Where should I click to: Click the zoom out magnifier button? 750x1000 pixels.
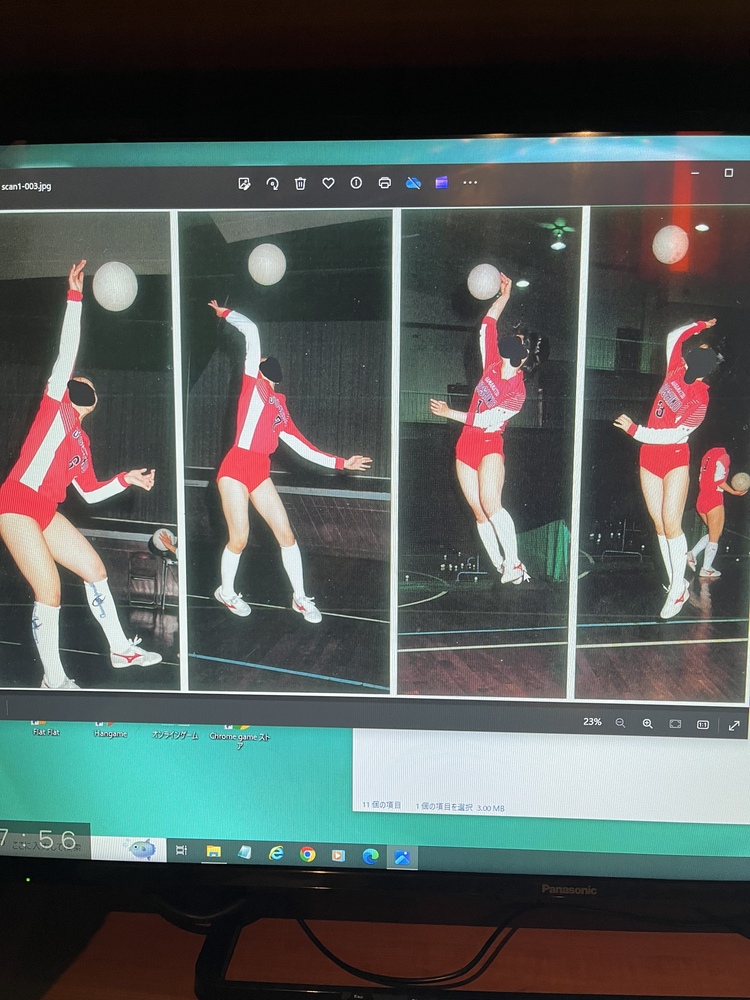[x=620, y=723]
